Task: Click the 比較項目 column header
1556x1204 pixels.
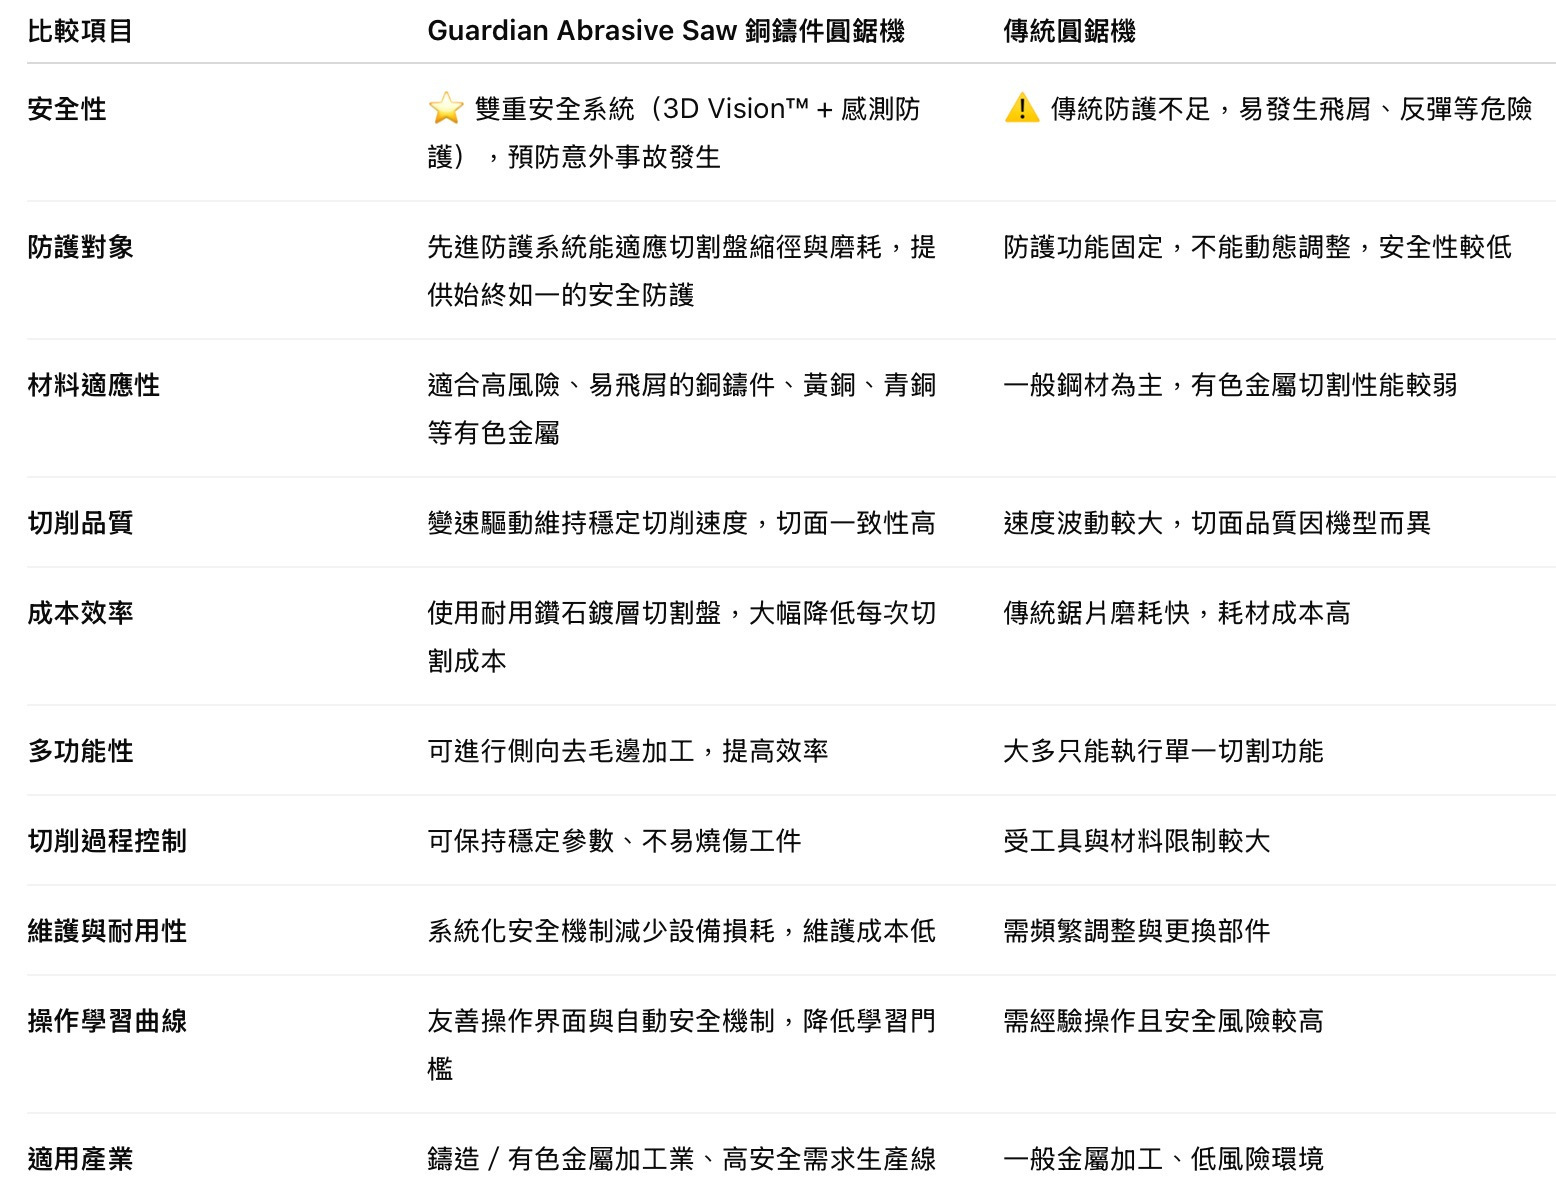Action: 80,31
